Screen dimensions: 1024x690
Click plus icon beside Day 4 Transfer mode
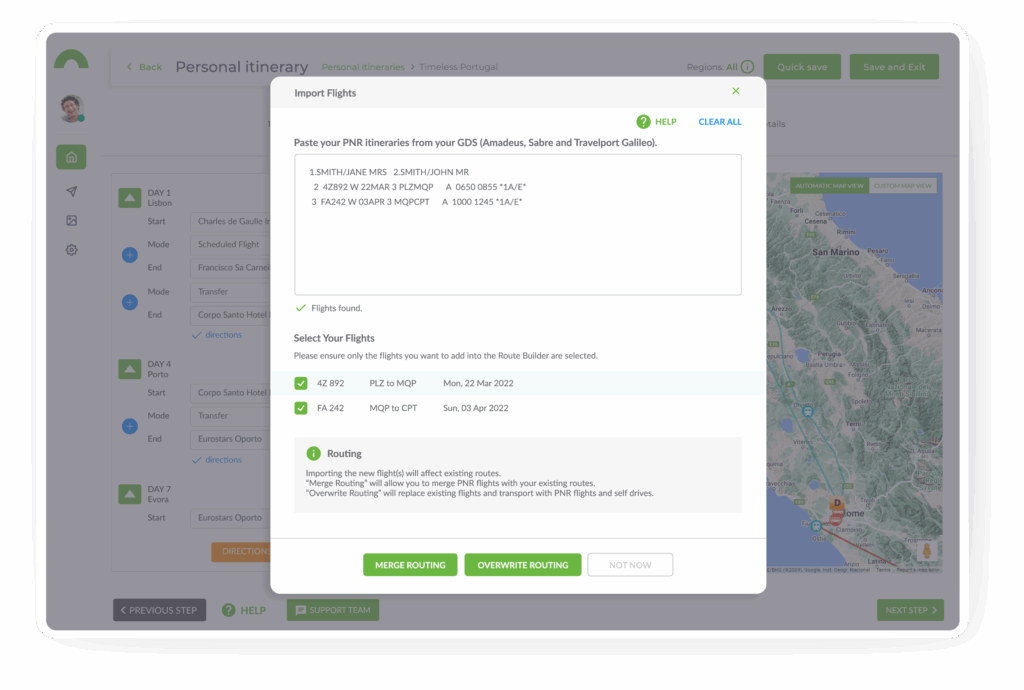click(129, 426)
